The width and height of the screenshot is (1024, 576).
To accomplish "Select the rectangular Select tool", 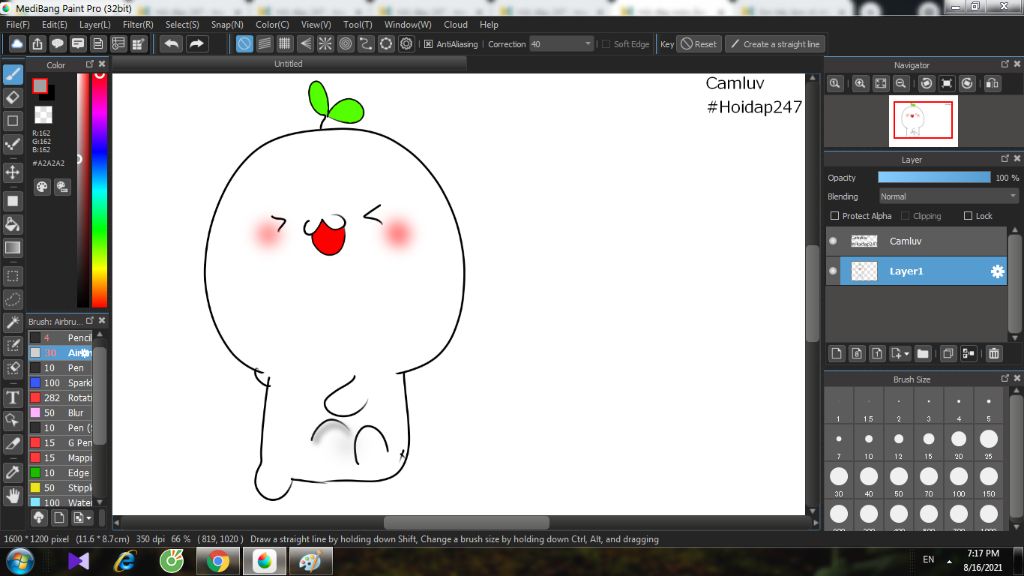I will pyautogui.click(x=12, y=276).
